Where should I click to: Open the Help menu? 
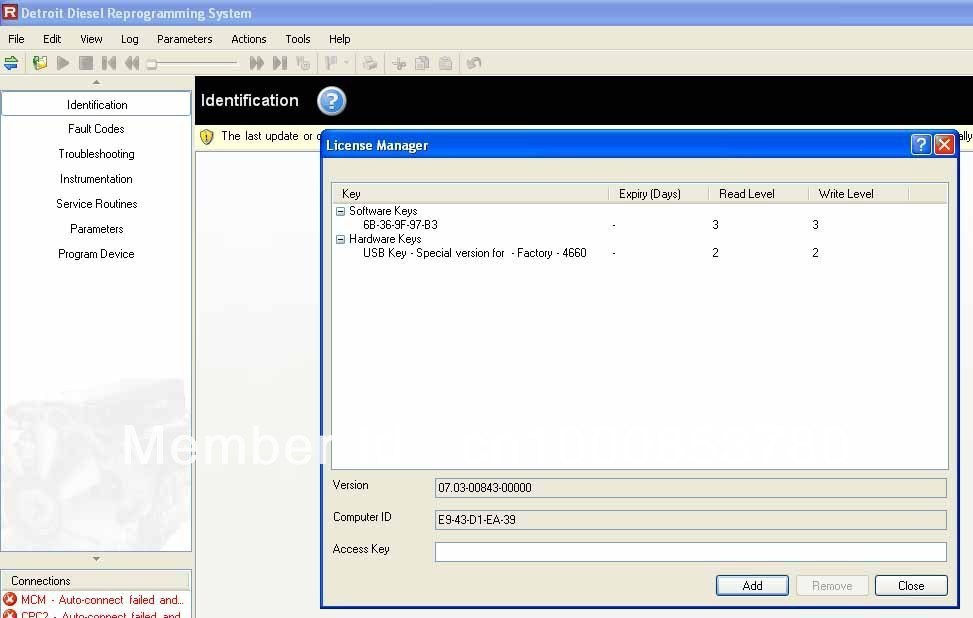(339, 39)
